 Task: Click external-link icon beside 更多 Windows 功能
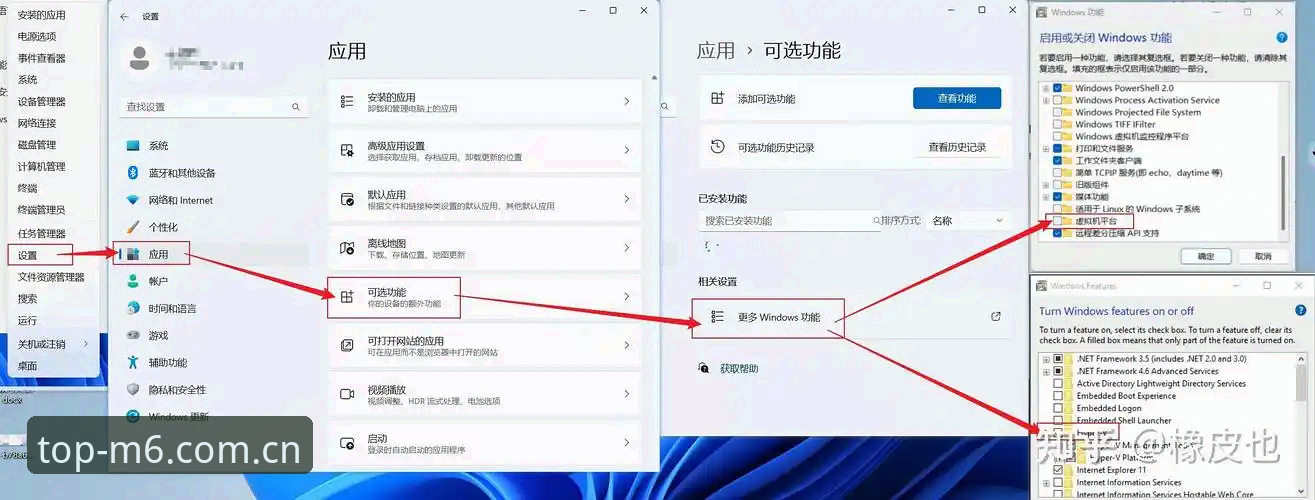tap(996, 316)
